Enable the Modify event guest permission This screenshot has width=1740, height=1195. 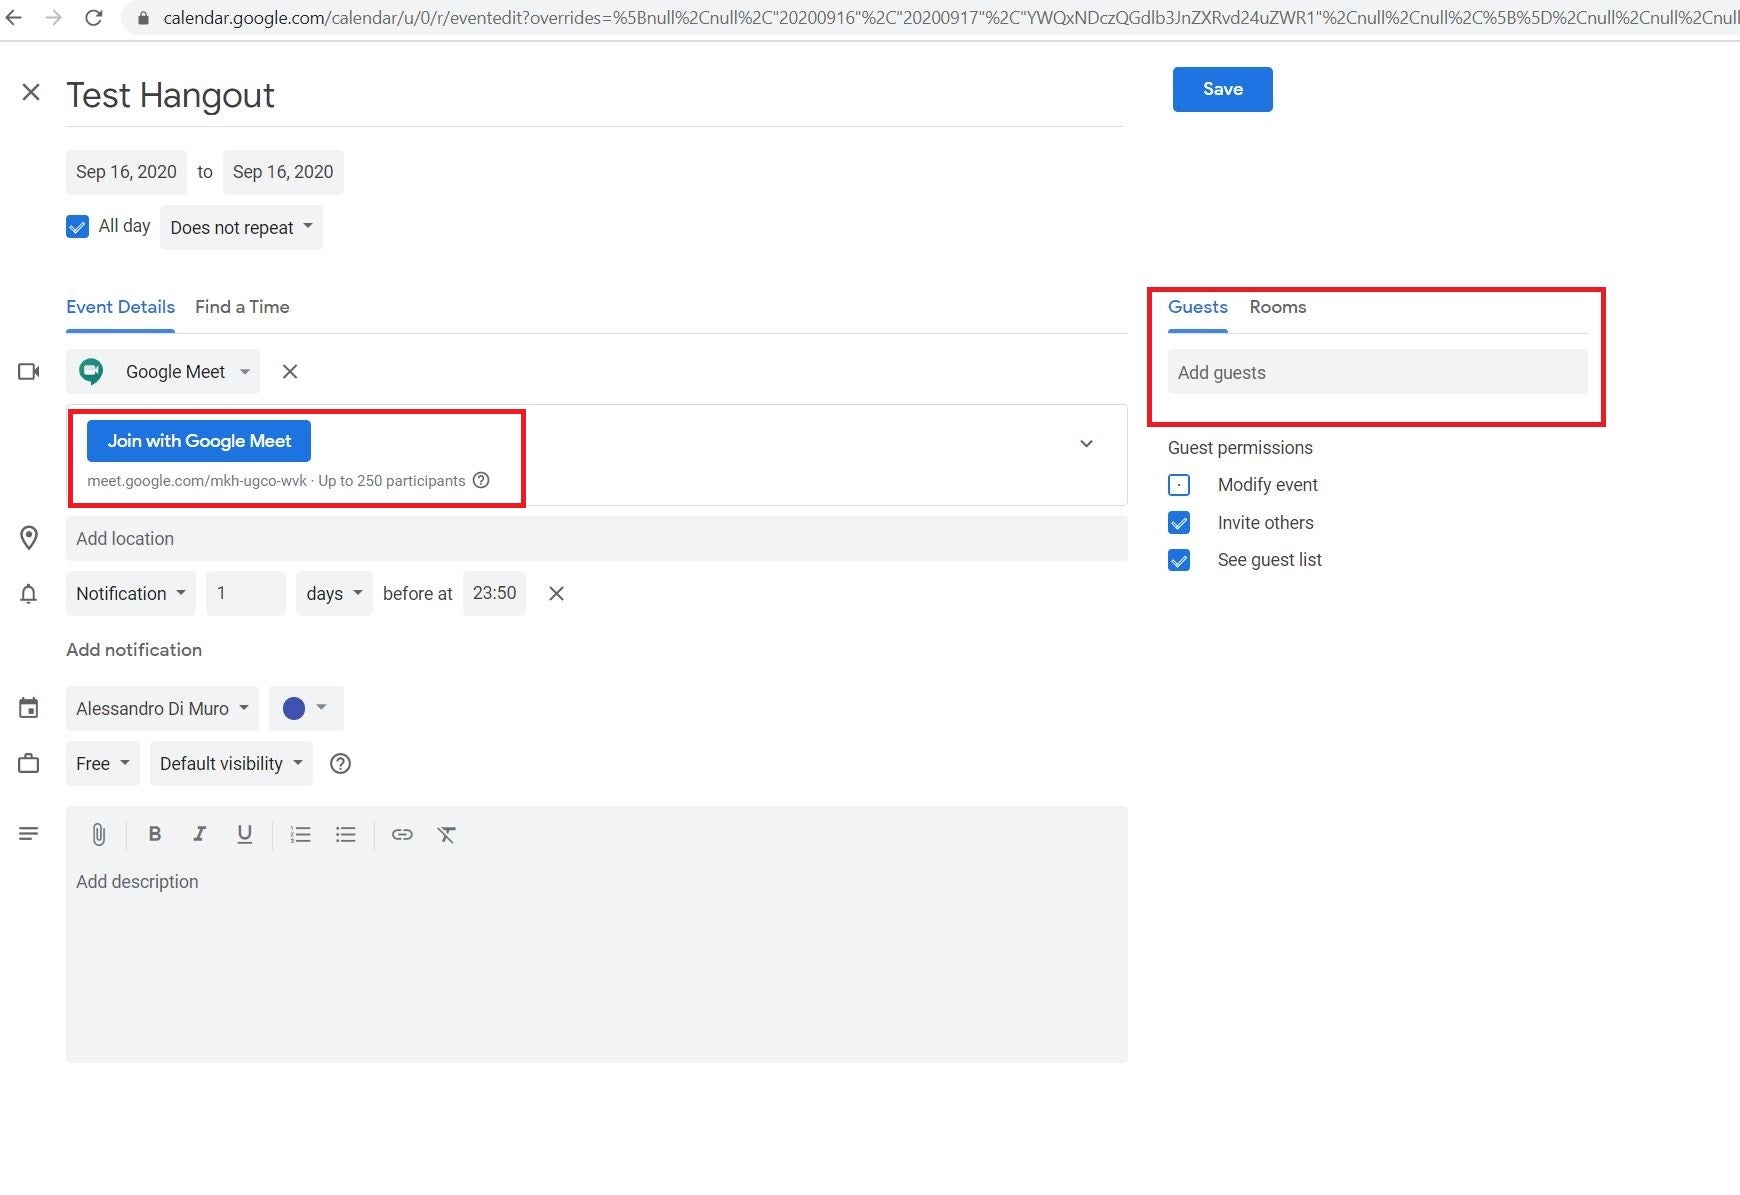click(x=1179, y=485)
